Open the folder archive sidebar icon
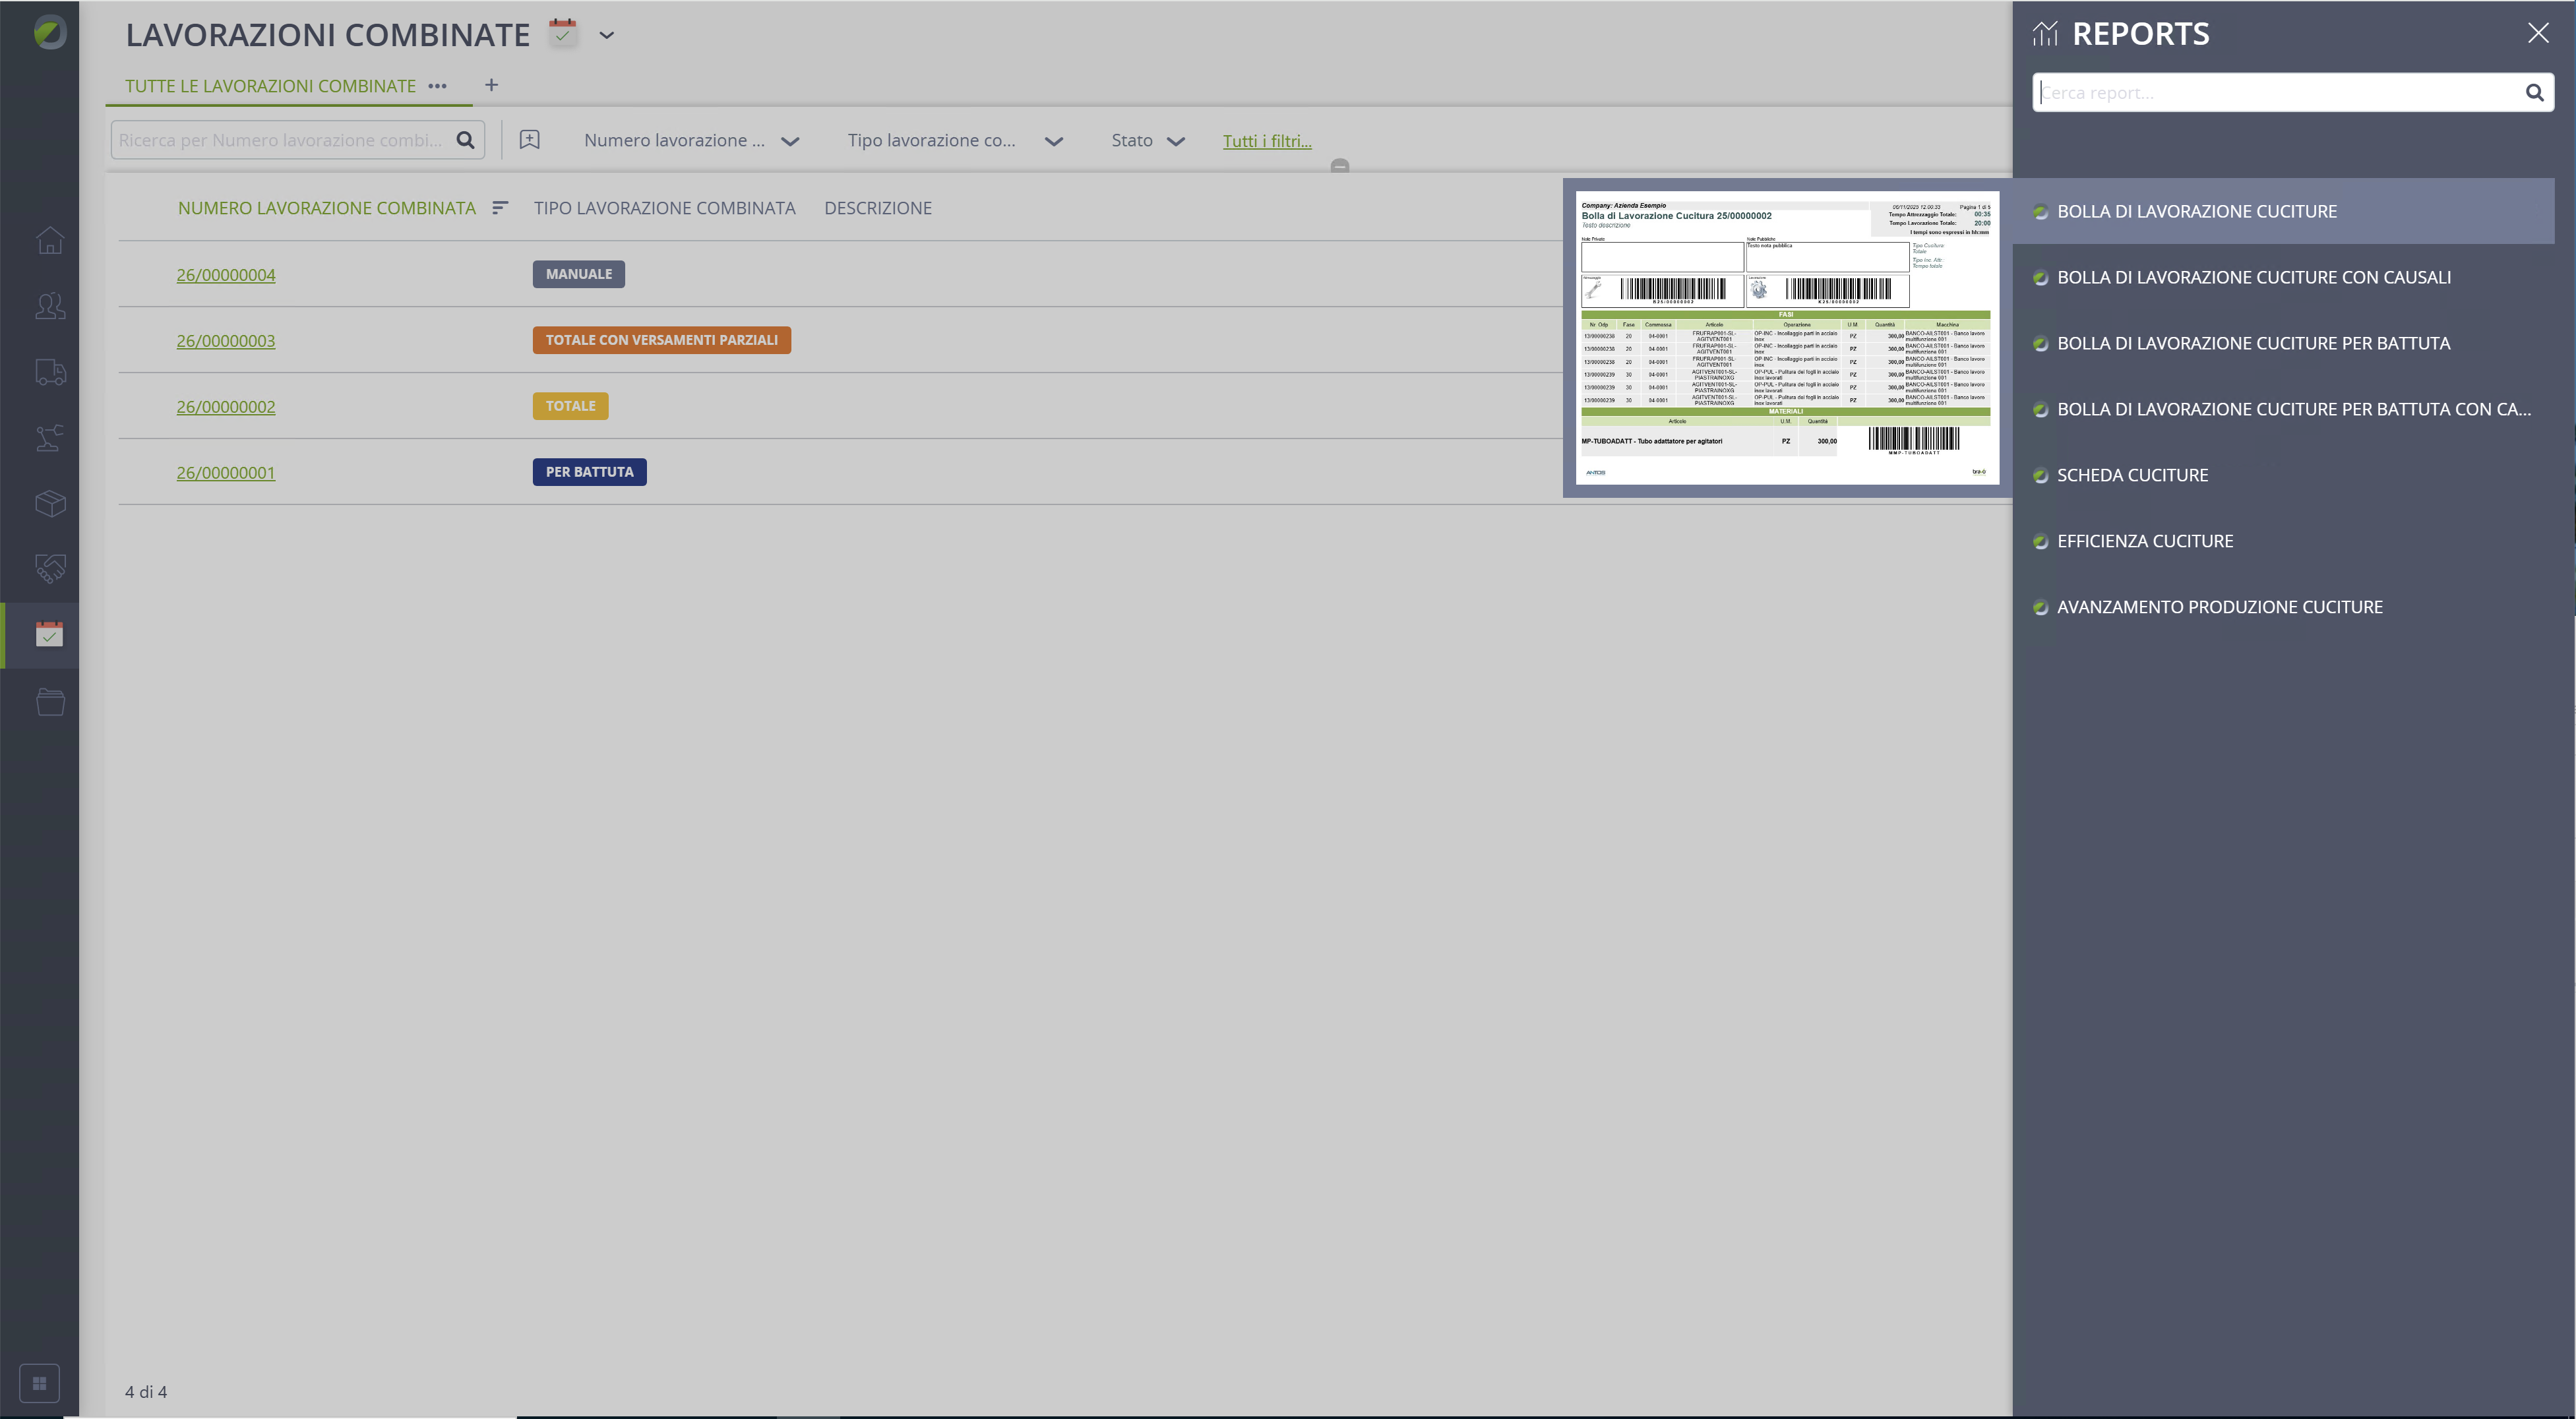Image resolution: width=2576 pixels, height=1419 pixels. click(50, 701)
